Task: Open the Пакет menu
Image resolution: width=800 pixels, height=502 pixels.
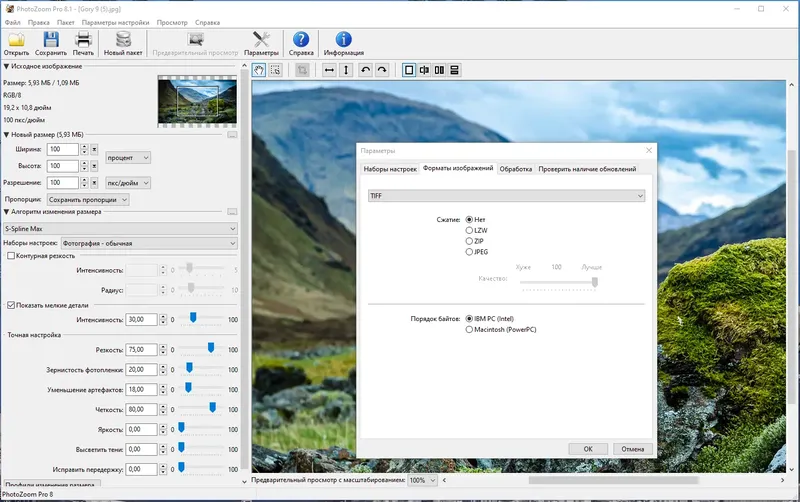Action: (x=66, y=21)
